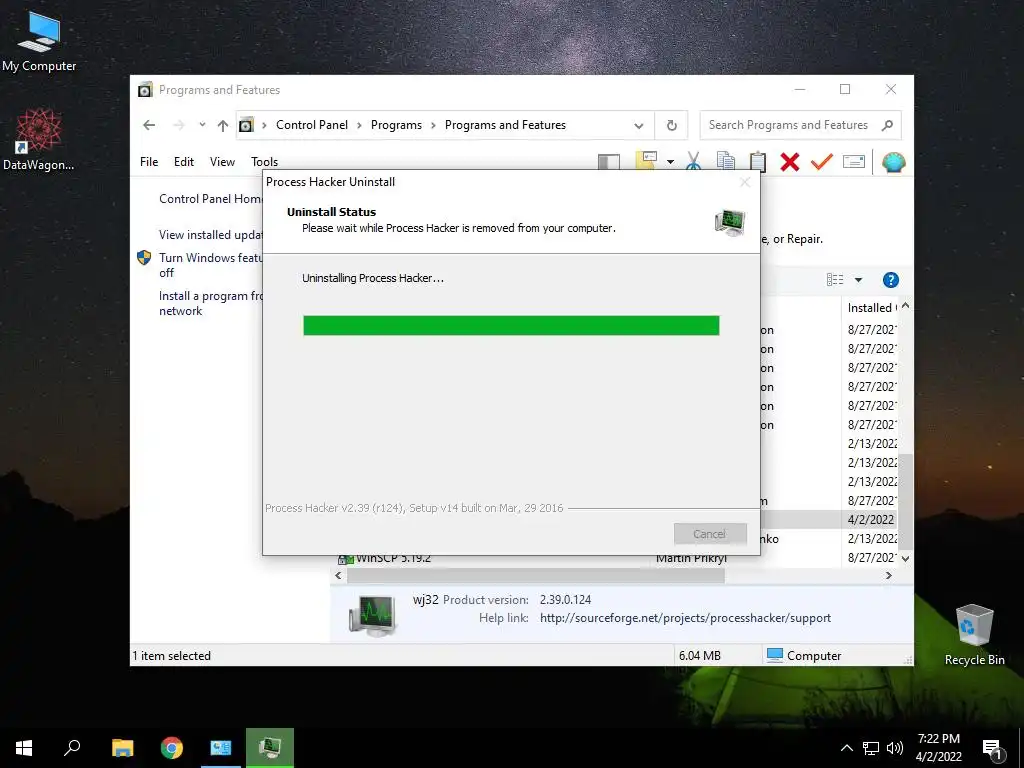Image resolution: width=1024 pixels, height=768 pixels.
Task: Open the recent locations chevron
Action: [x=202, y=124]
